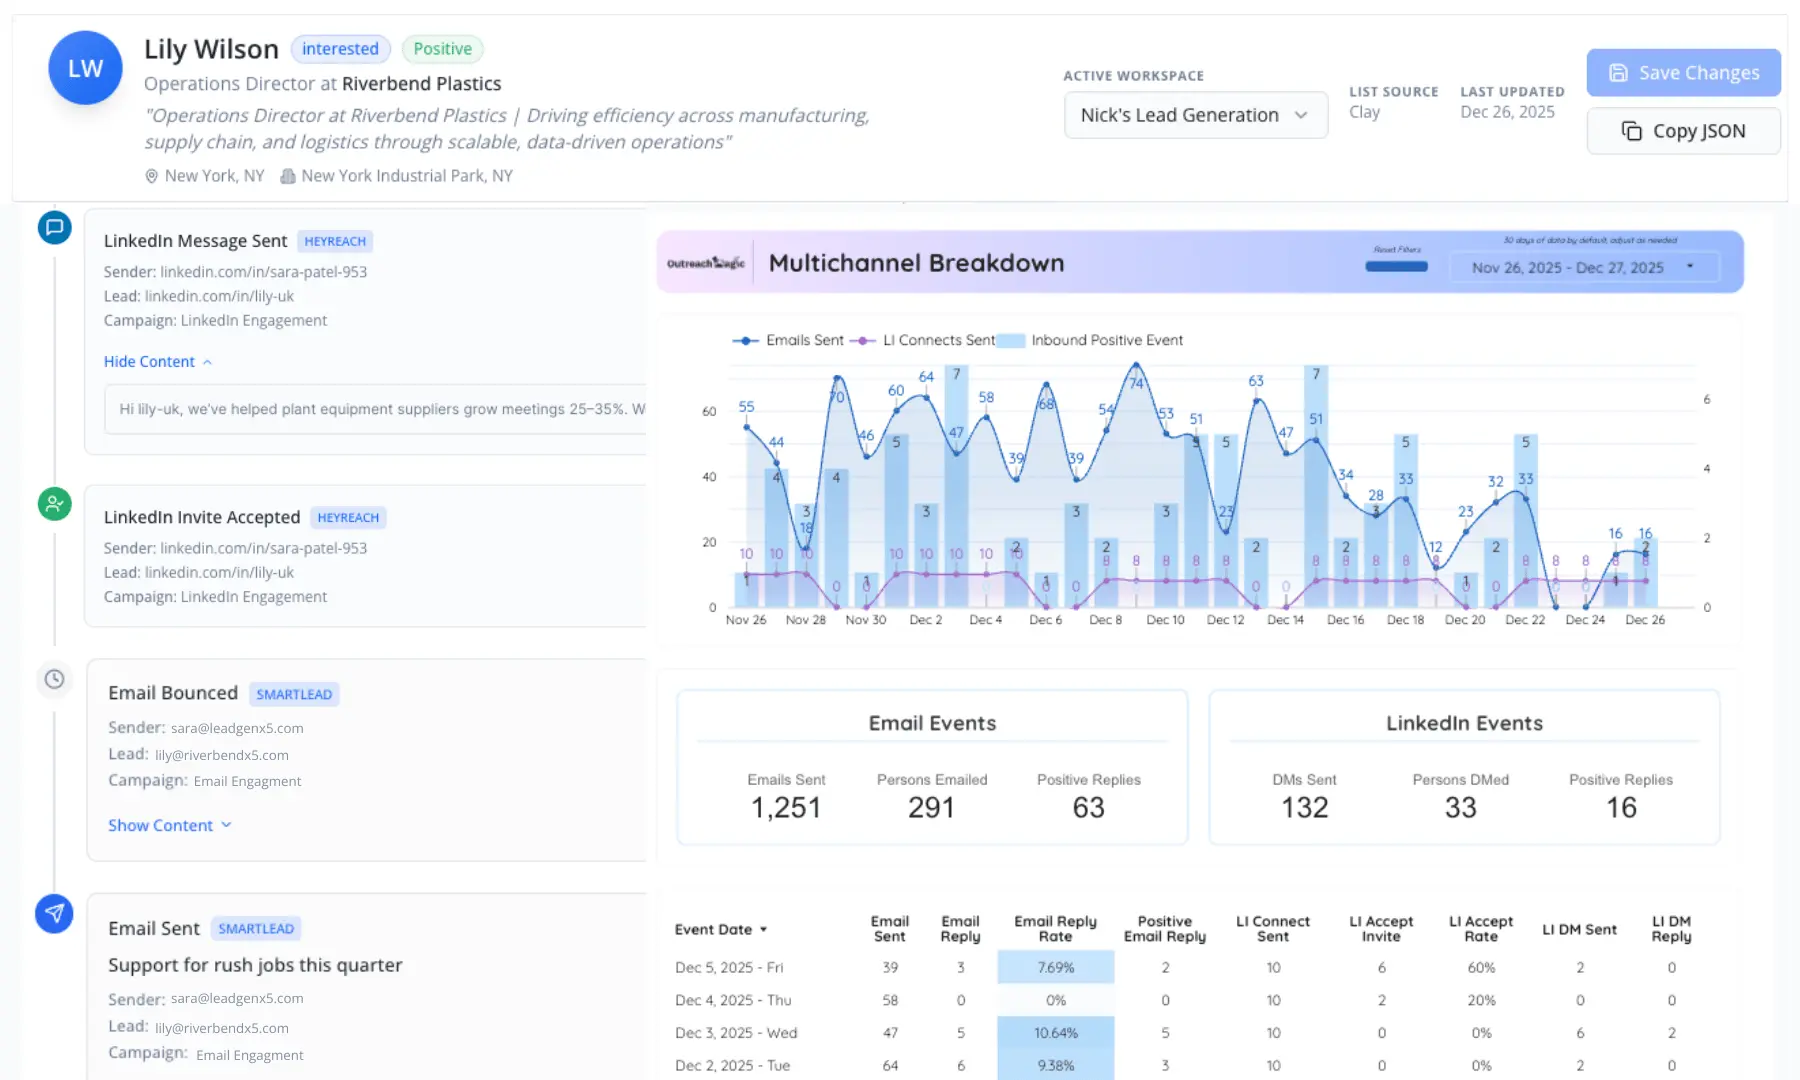Click the green invite accepted timeline icon

(x=55, y=504)
